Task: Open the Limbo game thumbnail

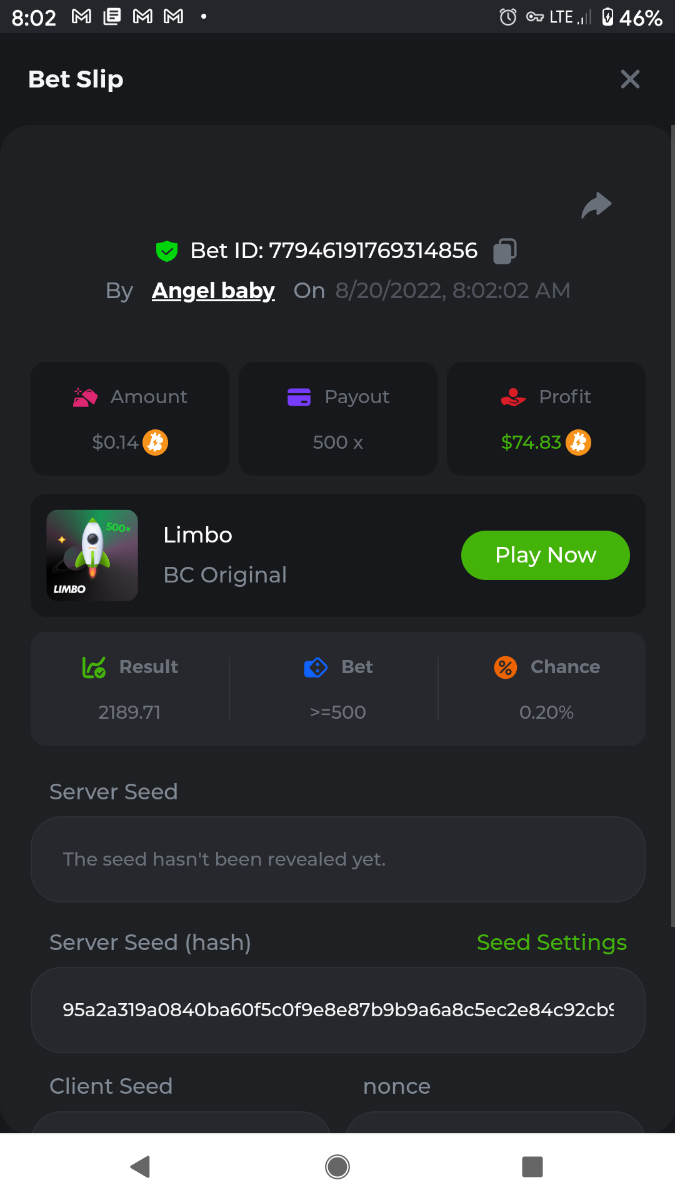Action: [x=92, y=556]
